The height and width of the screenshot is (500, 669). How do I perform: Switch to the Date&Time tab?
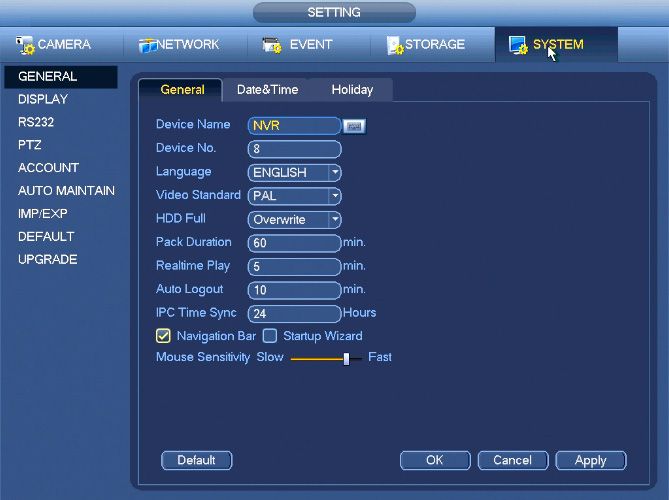pyautogui.click(x=268, y=90)
